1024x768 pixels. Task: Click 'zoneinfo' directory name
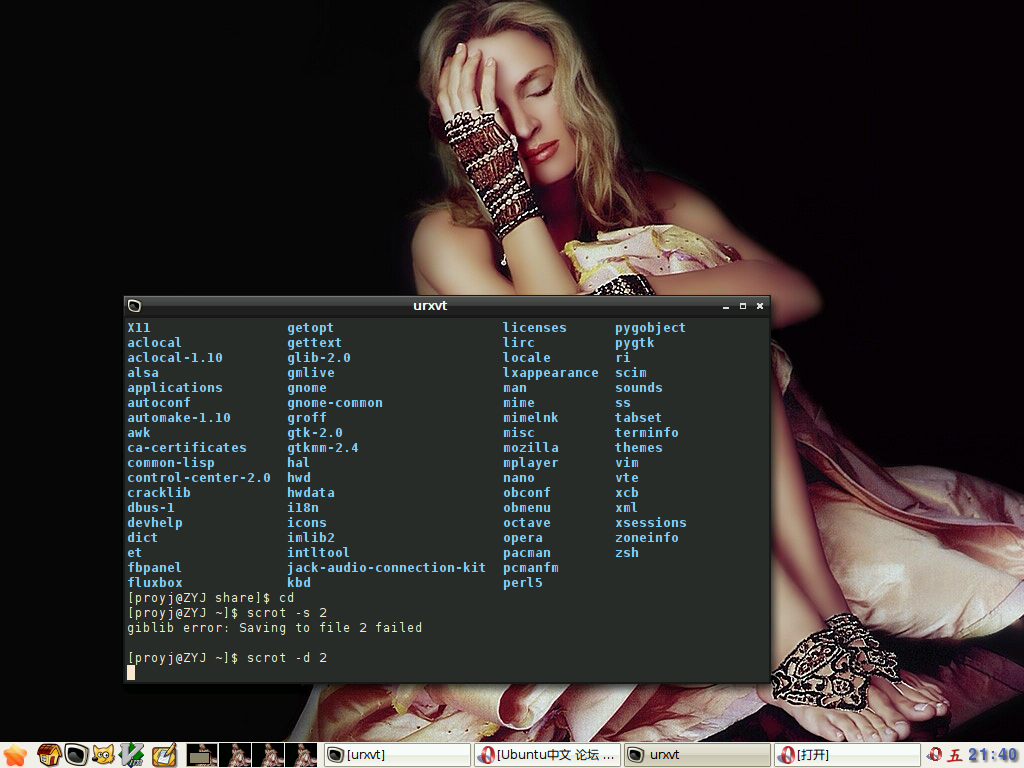point(646,538)
